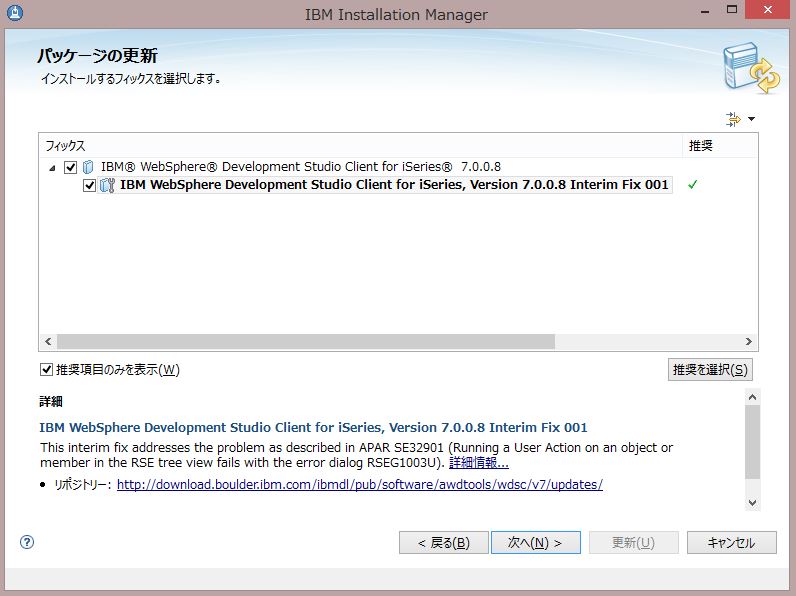Image resolution: width=796 pixels, height=596 pixels.
Task: Collapse the WebSphere Development Studio Client tree node
Action: click(x=52, y=168)
